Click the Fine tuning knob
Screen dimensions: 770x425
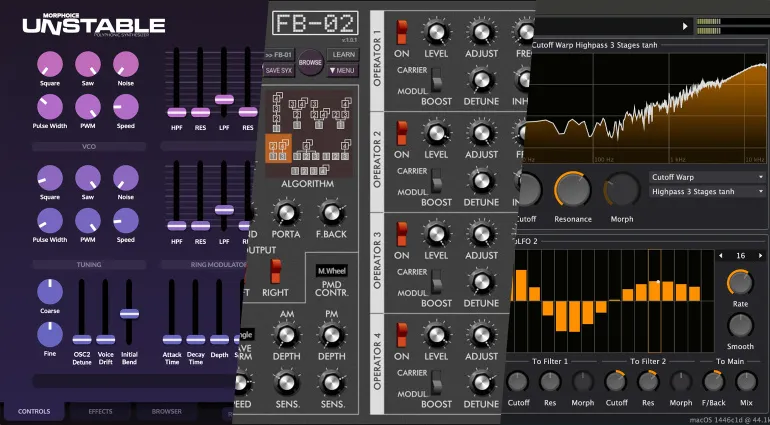tap(50, 335)
